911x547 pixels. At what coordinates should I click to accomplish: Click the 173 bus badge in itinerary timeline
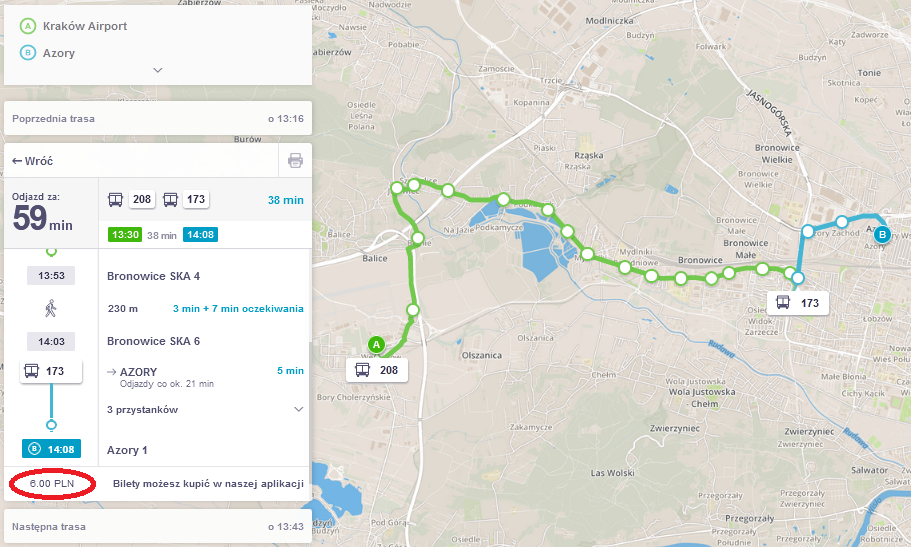[51, 371]
